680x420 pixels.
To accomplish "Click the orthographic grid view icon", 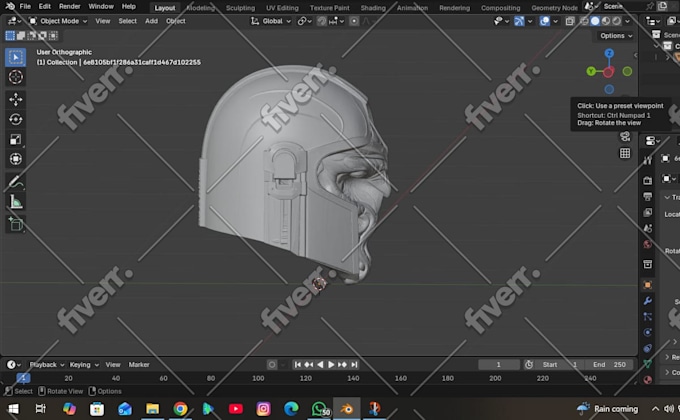I will point(625,153).
